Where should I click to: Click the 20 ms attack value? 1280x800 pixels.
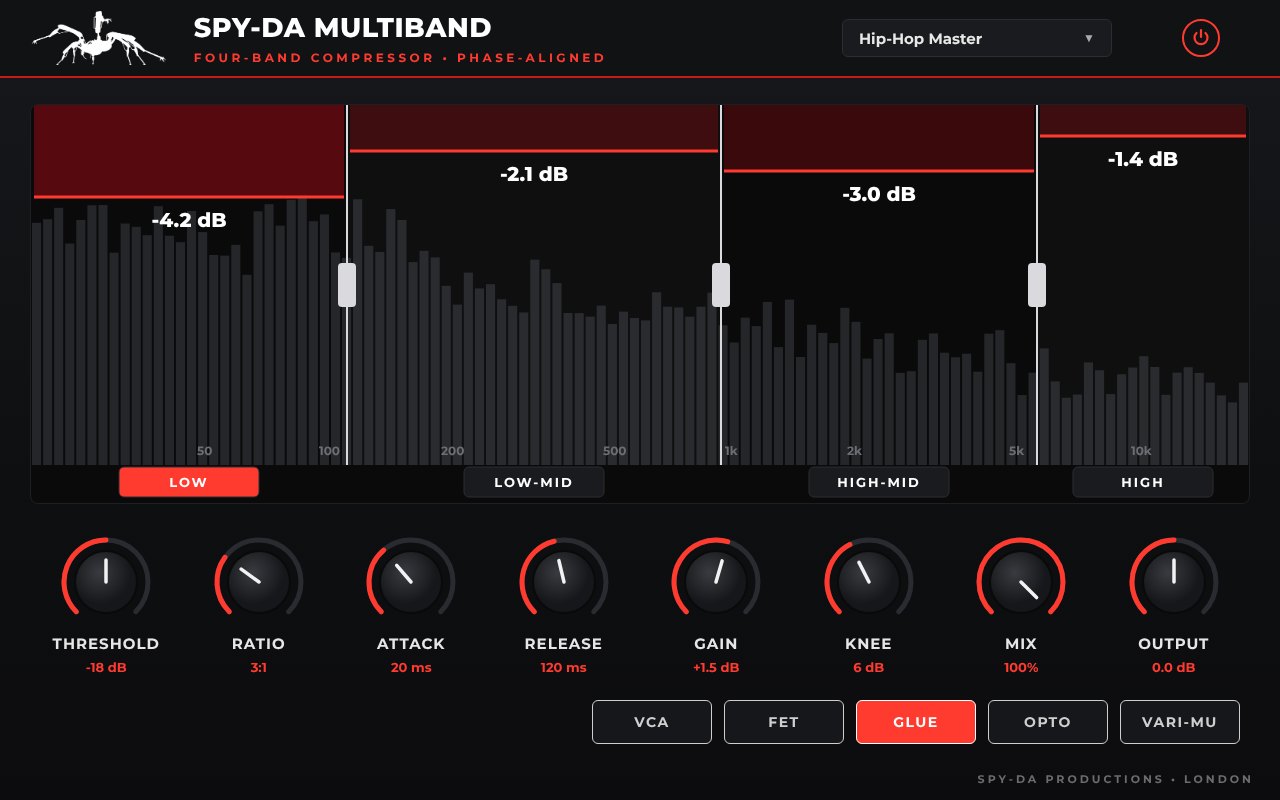pyautogui.click(x=411, y=667)
